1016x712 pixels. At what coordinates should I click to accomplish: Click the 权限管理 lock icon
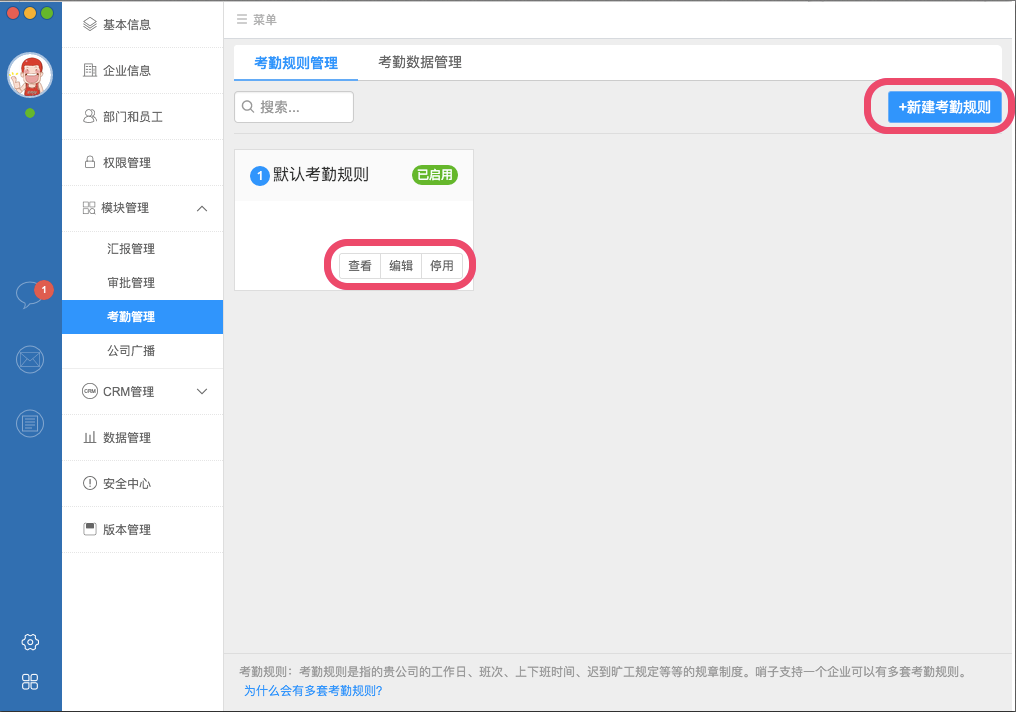pyautogui.click(x=91, y=162)
